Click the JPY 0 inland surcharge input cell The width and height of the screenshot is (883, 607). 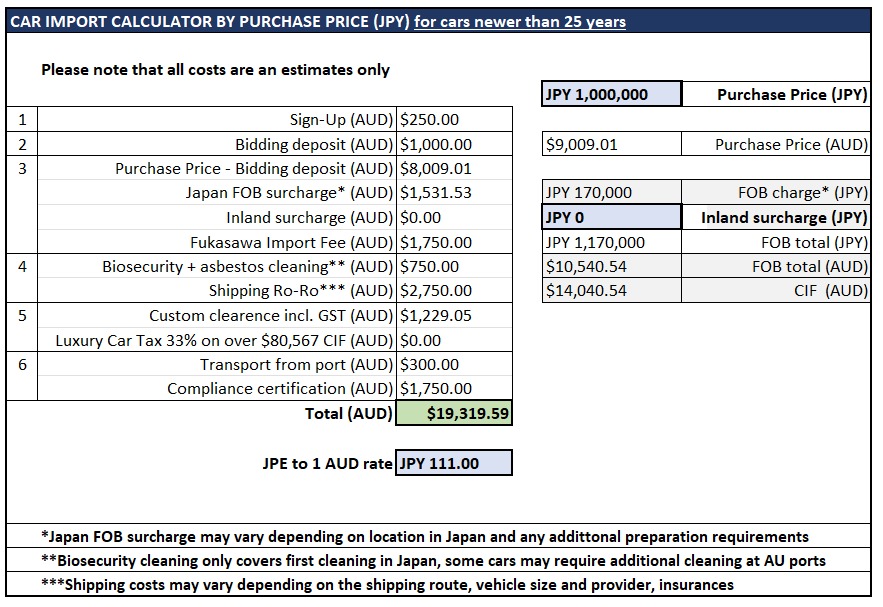612,217
